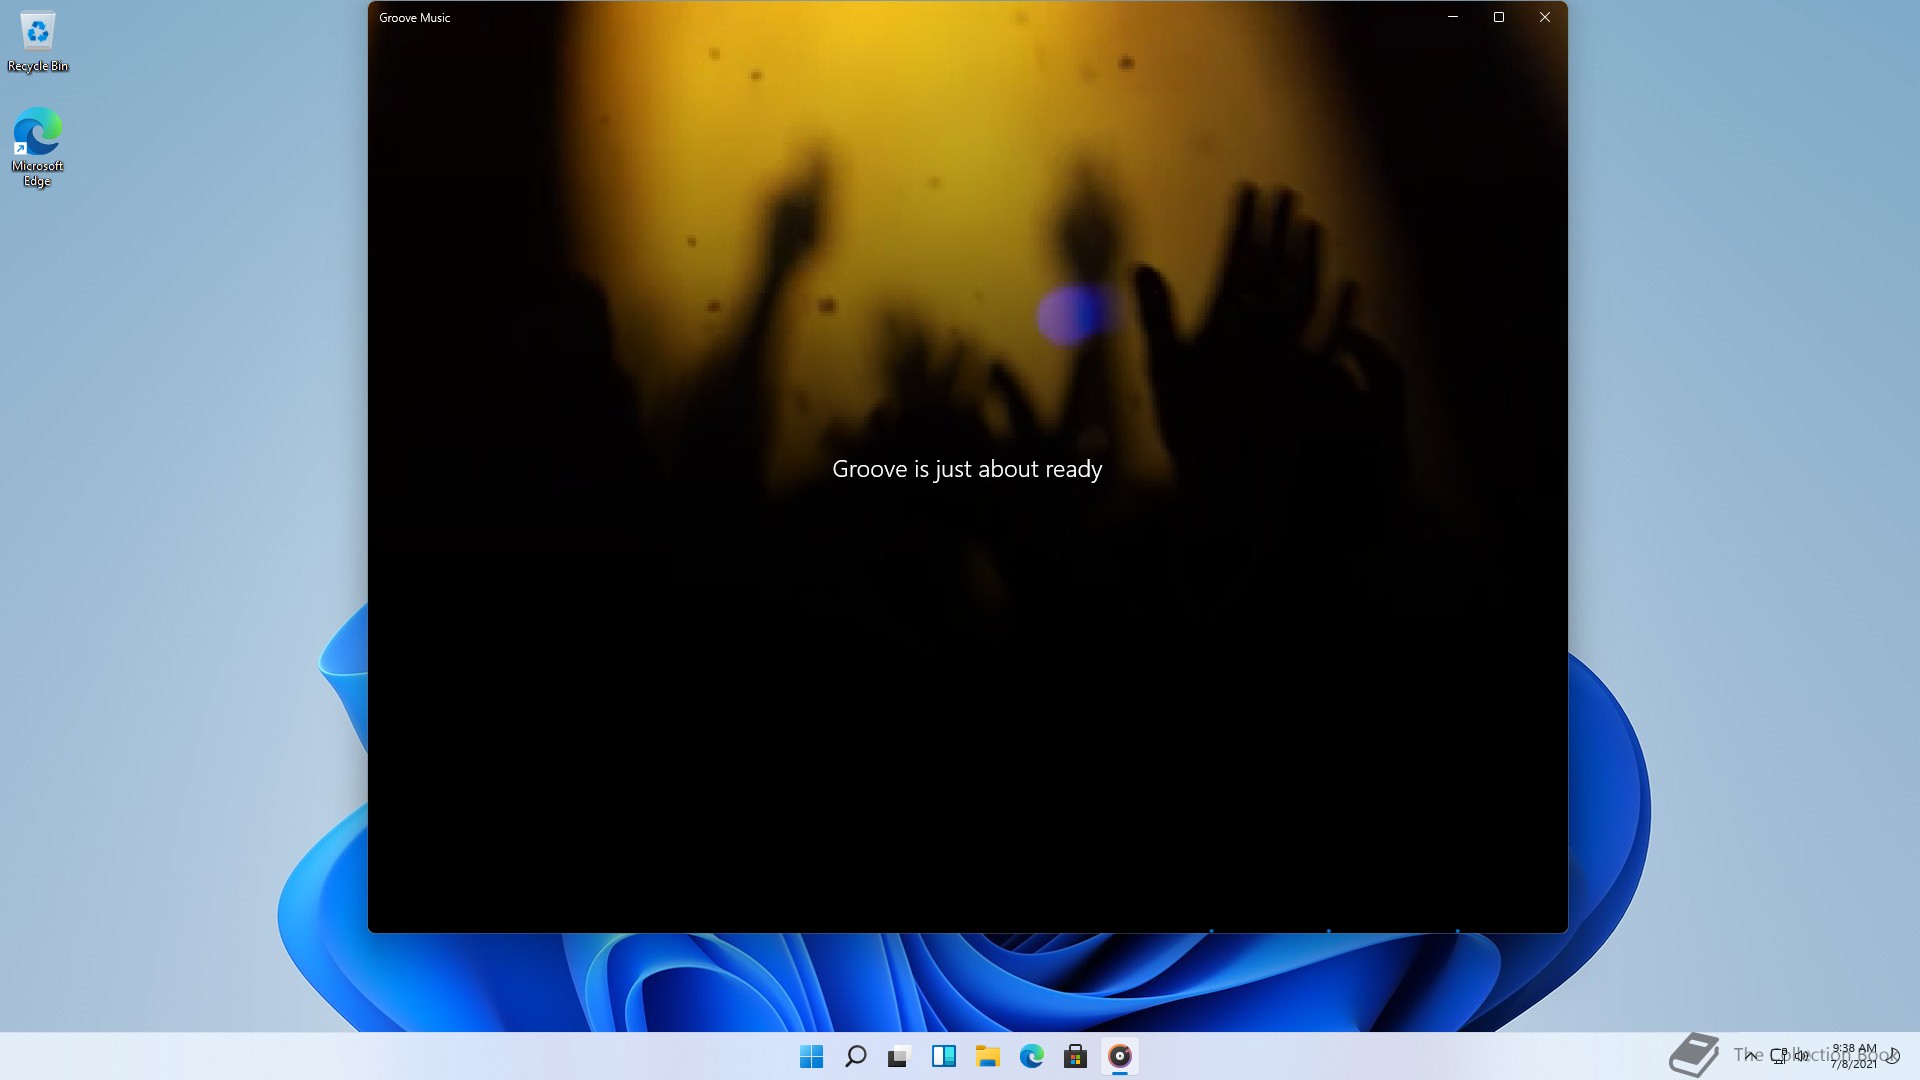Open taskbar Search
This screenshot has width=1920, height=1080.
tap(855, 1056)
